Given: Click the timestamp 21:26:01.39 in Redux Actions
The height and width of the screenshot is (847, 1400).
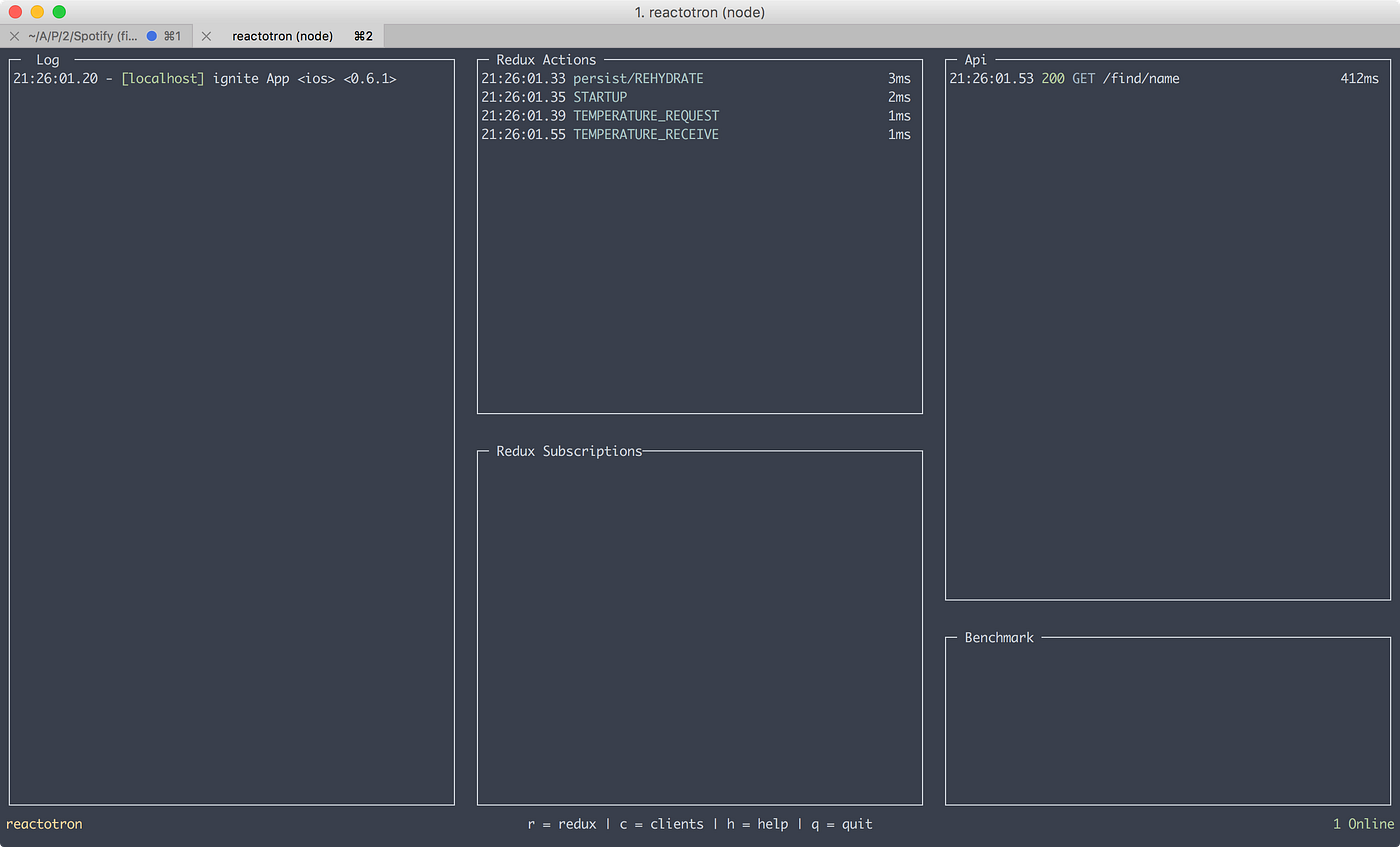Looking at the screenshot, I should pos(523,116).
